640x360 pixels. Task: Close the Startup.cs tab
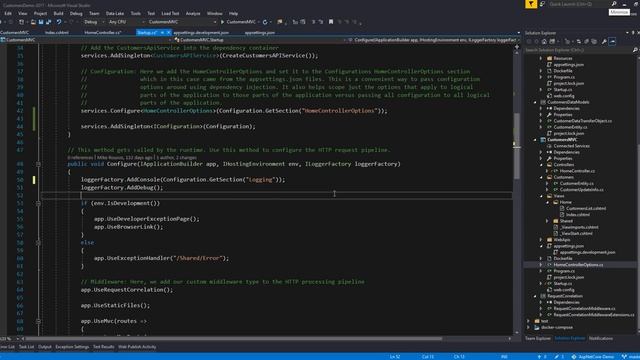169,32
